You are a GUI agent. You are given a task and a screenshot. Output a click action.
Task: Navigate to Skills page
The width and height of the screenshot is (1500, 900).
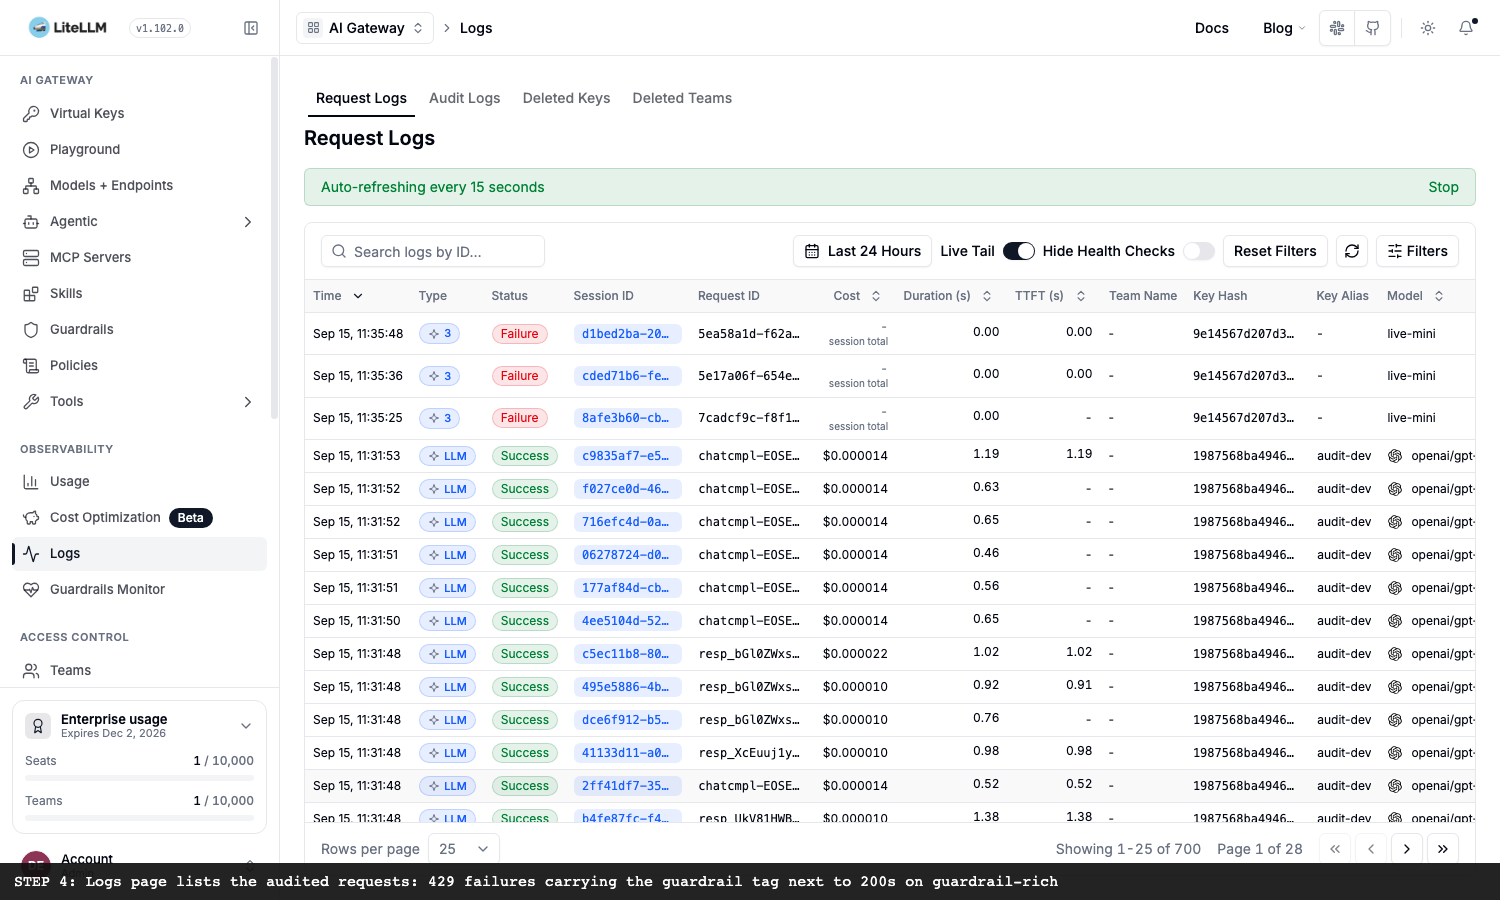pyautogui.click(x=139, y=293)
